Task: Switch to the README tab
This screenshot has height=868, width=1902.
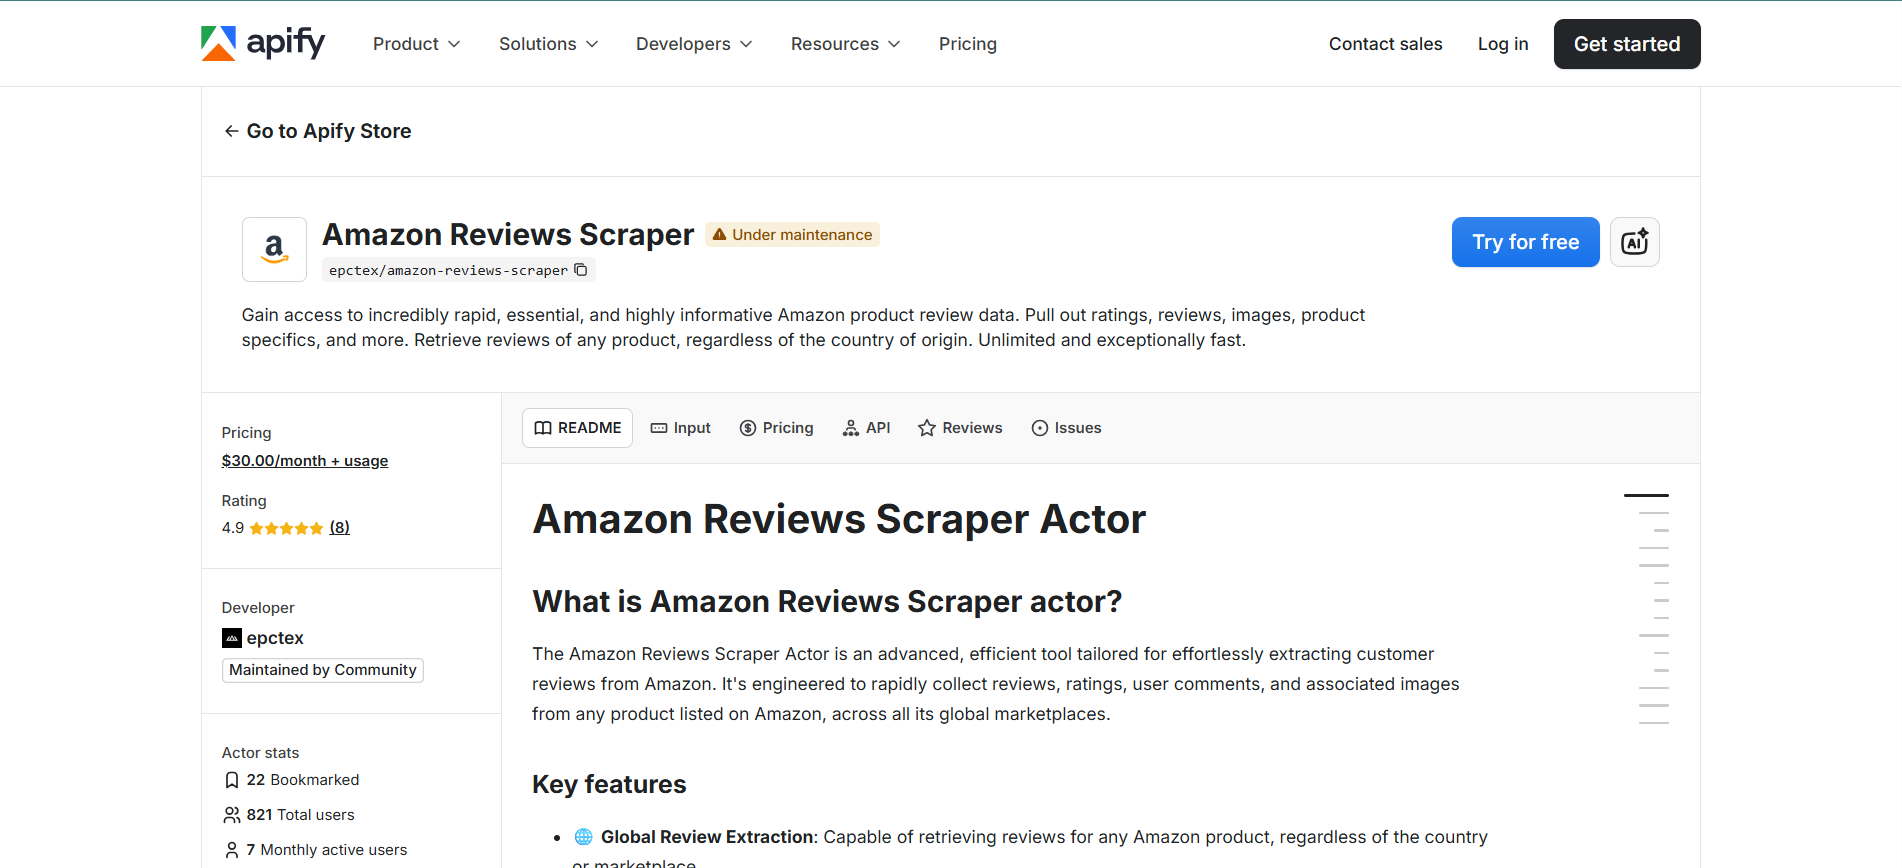Action: tap(577, 428)
